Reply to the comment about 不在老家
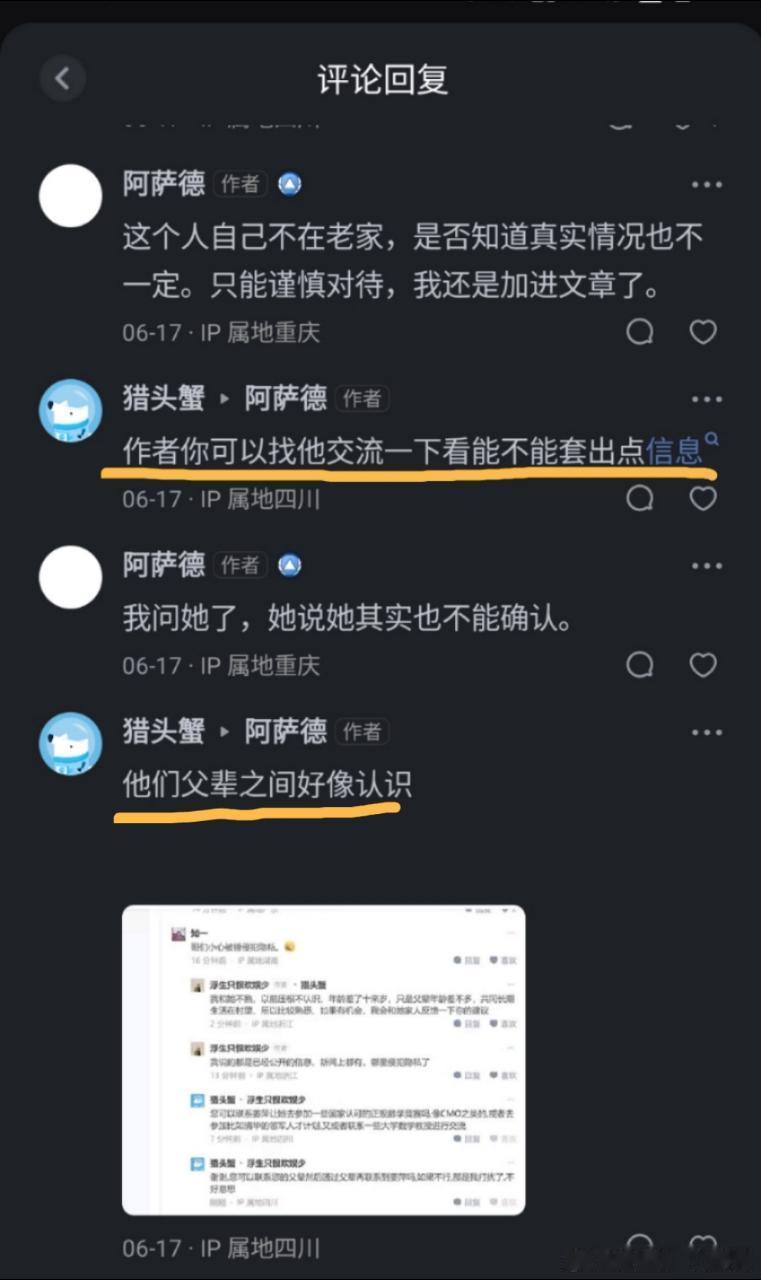 [x=640, y=332]
